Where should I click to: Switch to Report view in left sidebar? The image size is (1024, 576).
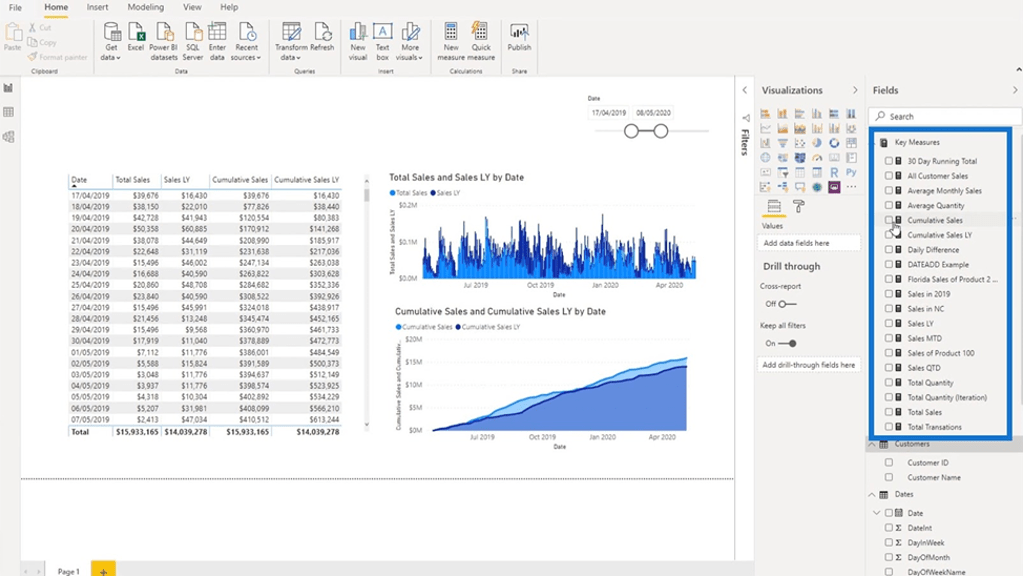click(x=8, y=88)
